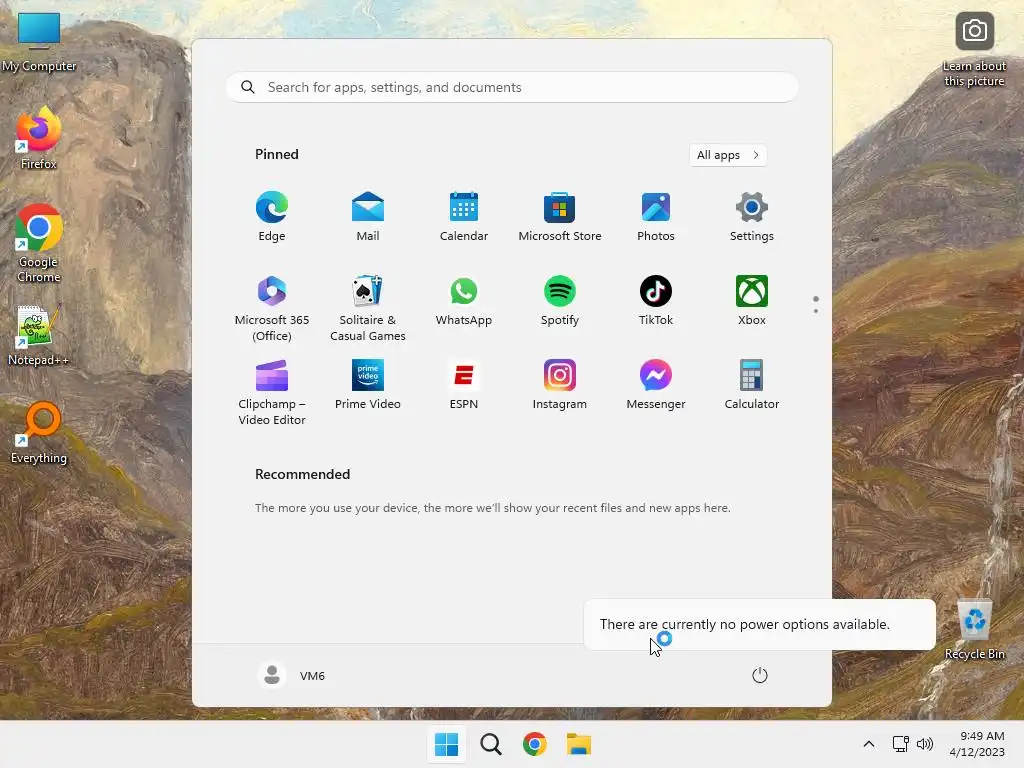This screenshot has height=768, width=1024.
Task: Select the Everything desktop shortcut
Action: 39,433
